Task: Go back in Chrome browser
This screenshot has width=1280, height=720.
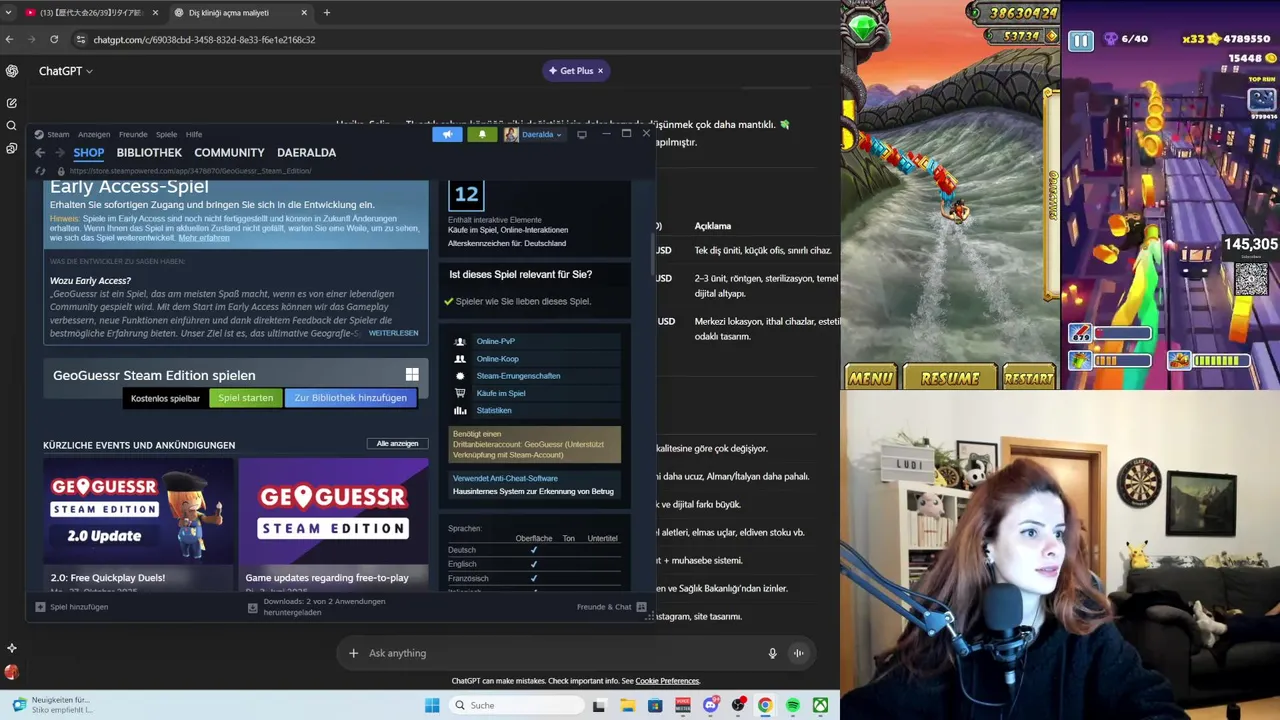Action: 10,40
